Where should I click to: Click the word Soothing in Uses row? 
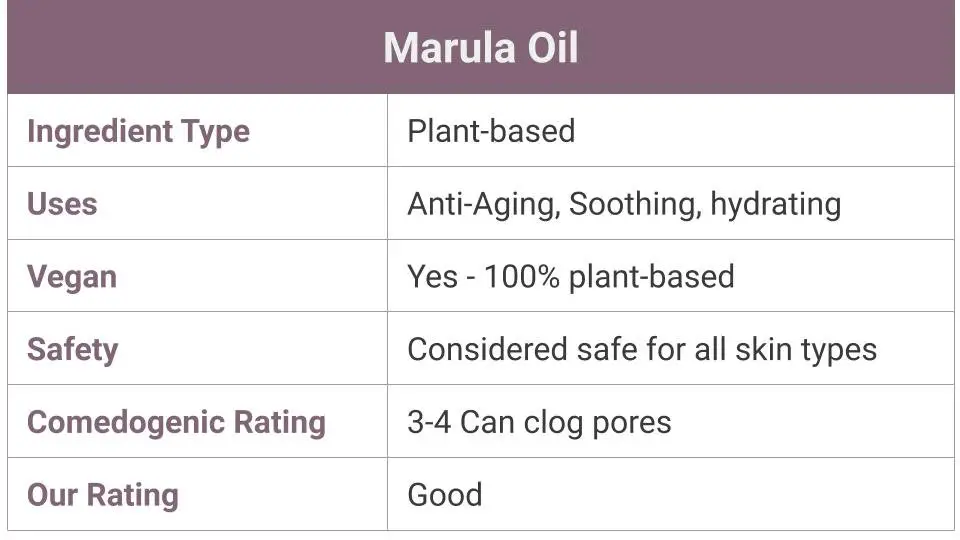click(635, 204)
